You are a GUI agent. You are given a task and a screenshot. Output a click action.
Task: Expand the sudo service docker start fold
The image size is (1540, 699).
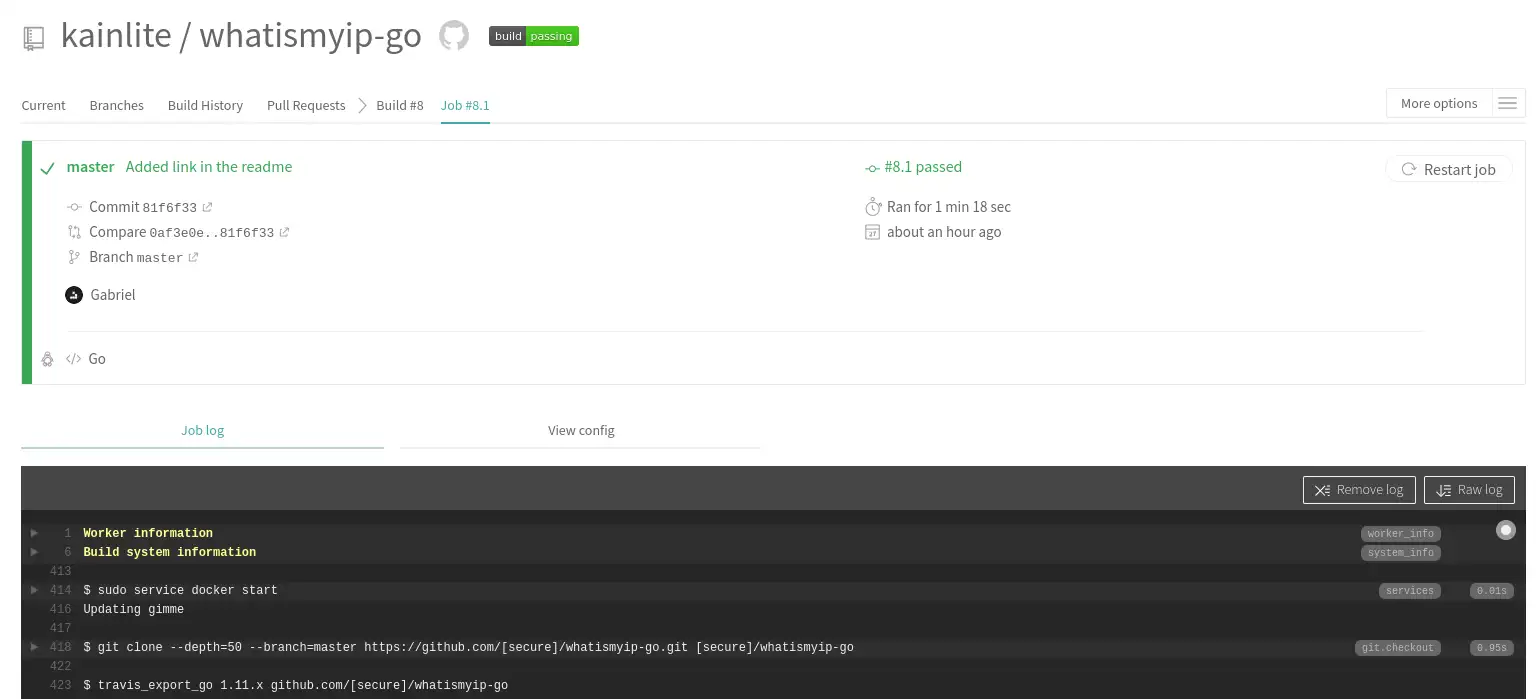(x=35, y=590)
